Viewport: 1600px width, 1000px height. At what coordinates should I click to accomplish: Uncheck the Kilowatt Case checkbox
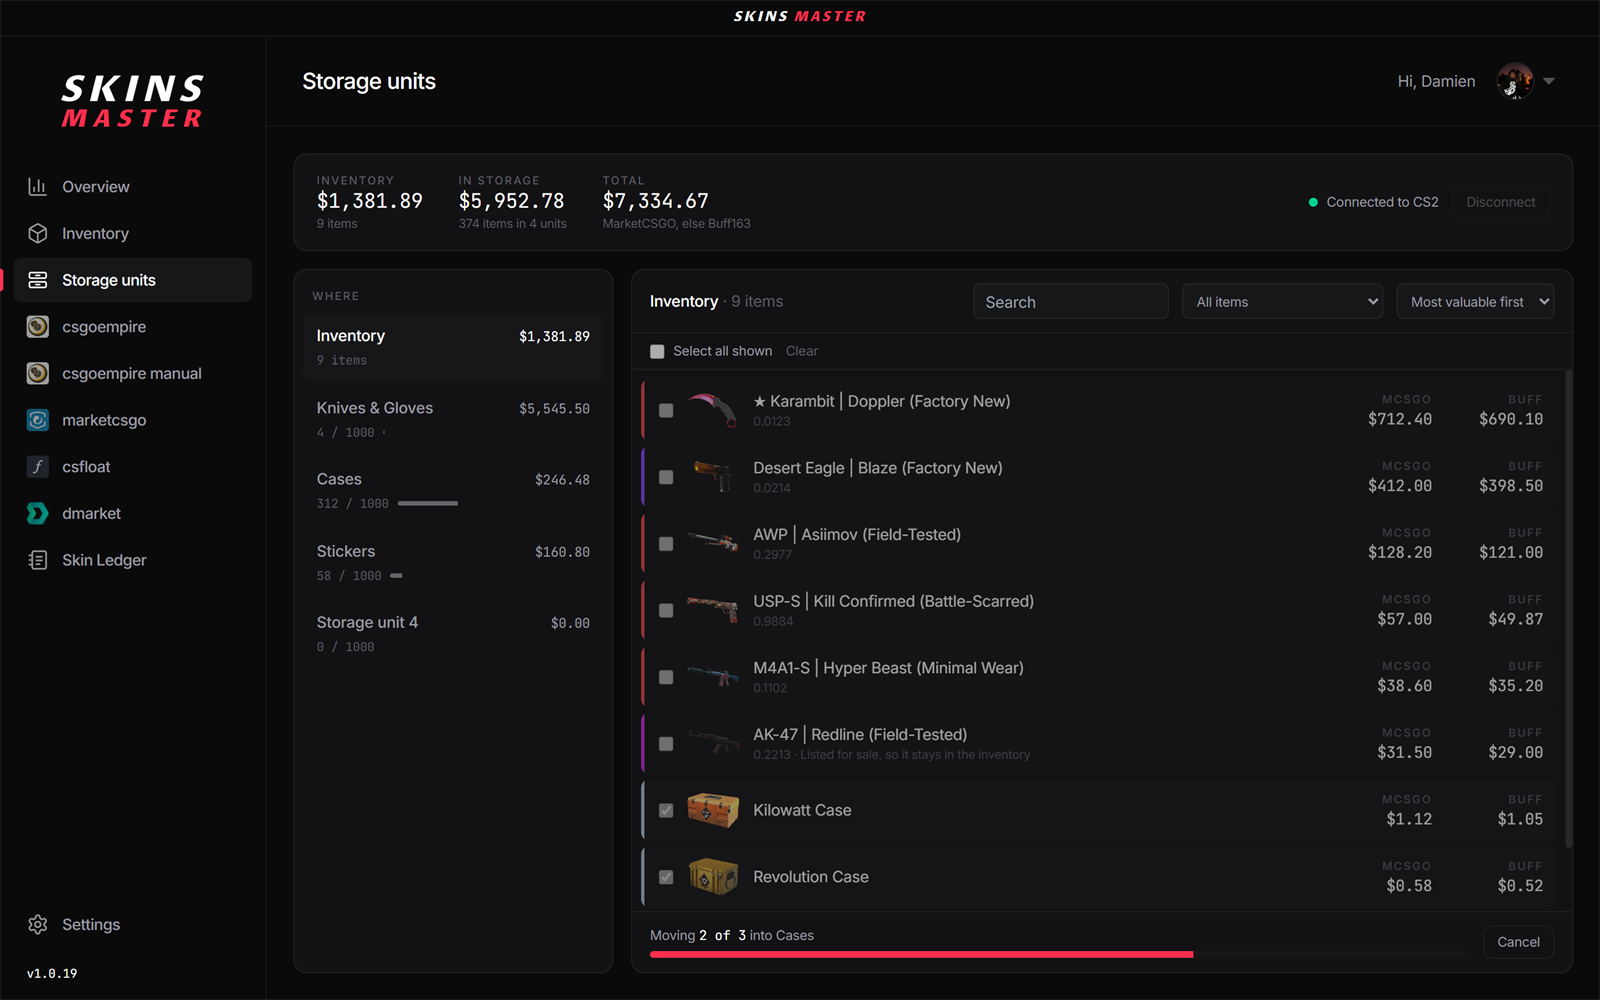coord(666,811)
